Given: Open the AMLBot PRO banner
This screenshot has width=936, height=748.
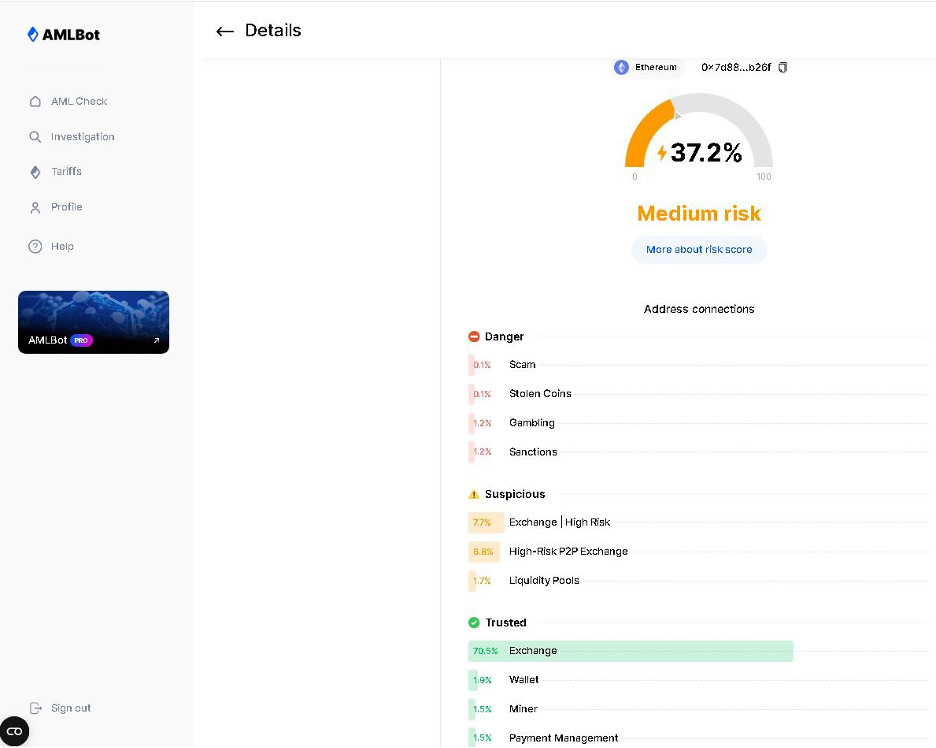Looking at the screenshot, I should (94, 322).
